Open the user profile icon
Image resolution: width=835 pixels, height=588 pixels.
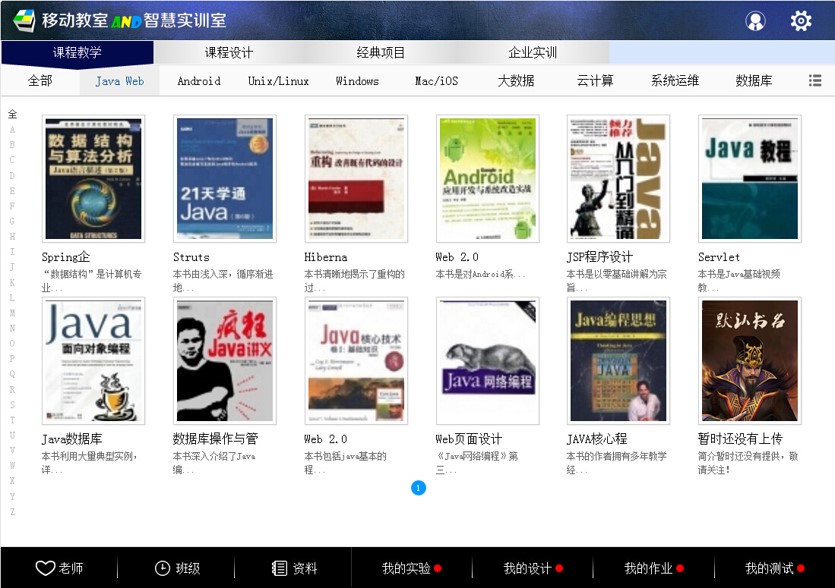pos(755,21)
